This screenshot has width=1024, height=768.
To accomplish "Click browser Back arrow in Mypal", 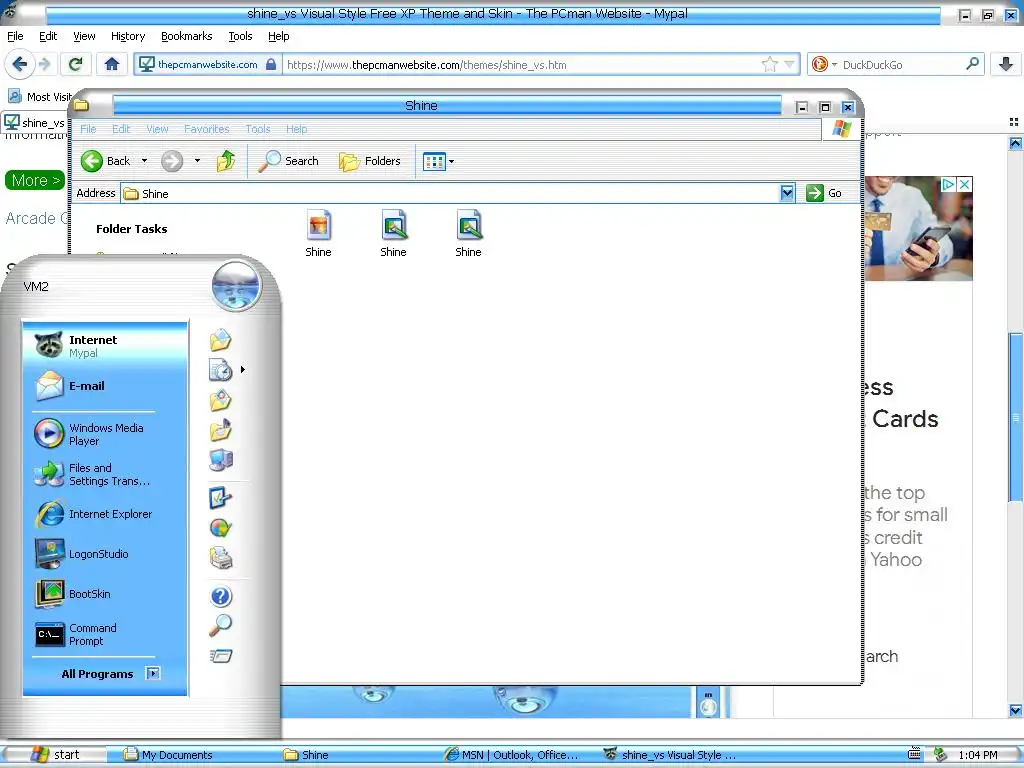I will (20, 64).
